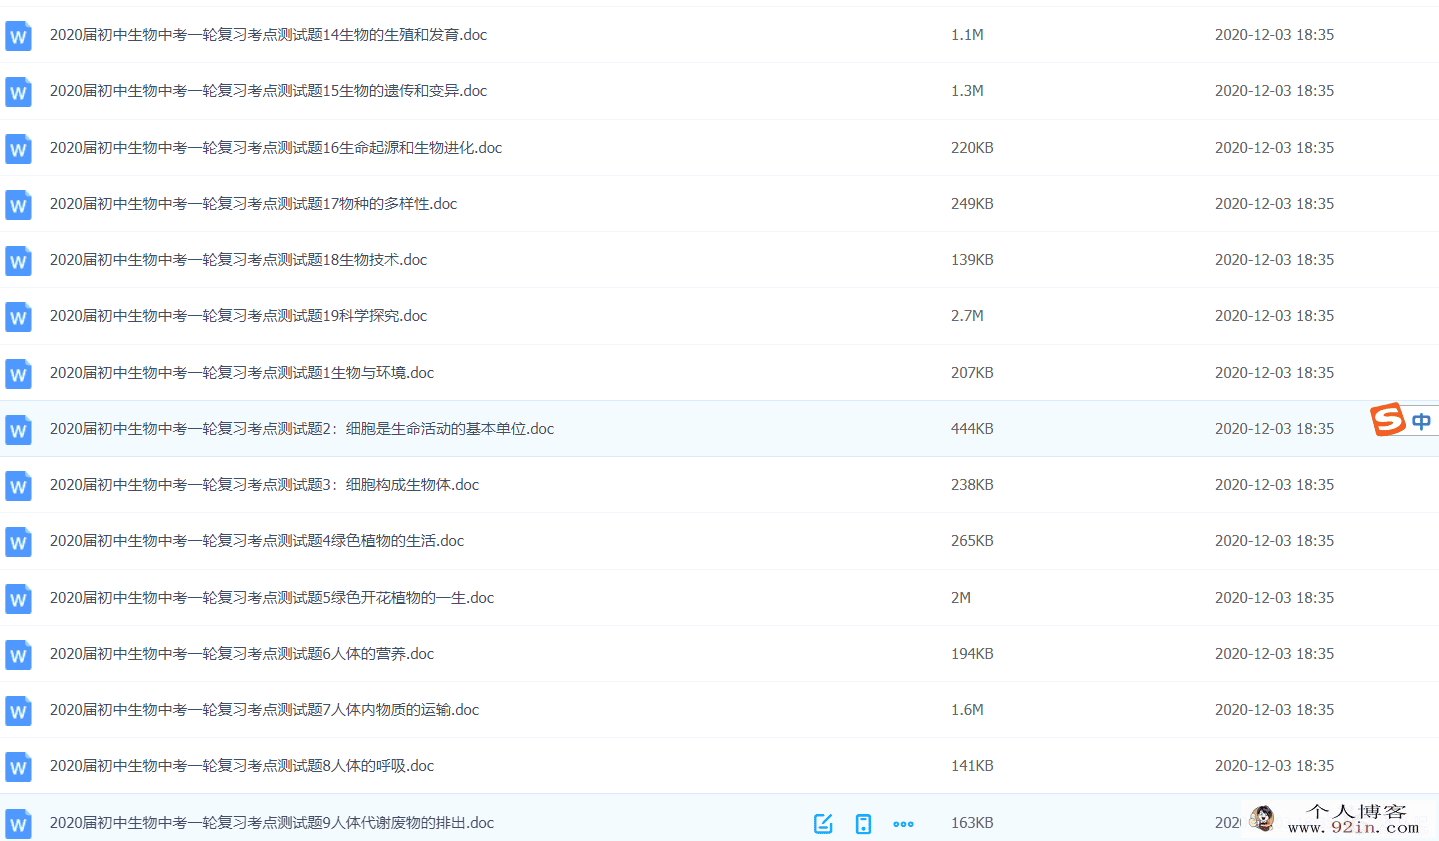
Task: Click Word icon for 测试题14生物的生殖和发育.doc
Action: tap(18, 36)
